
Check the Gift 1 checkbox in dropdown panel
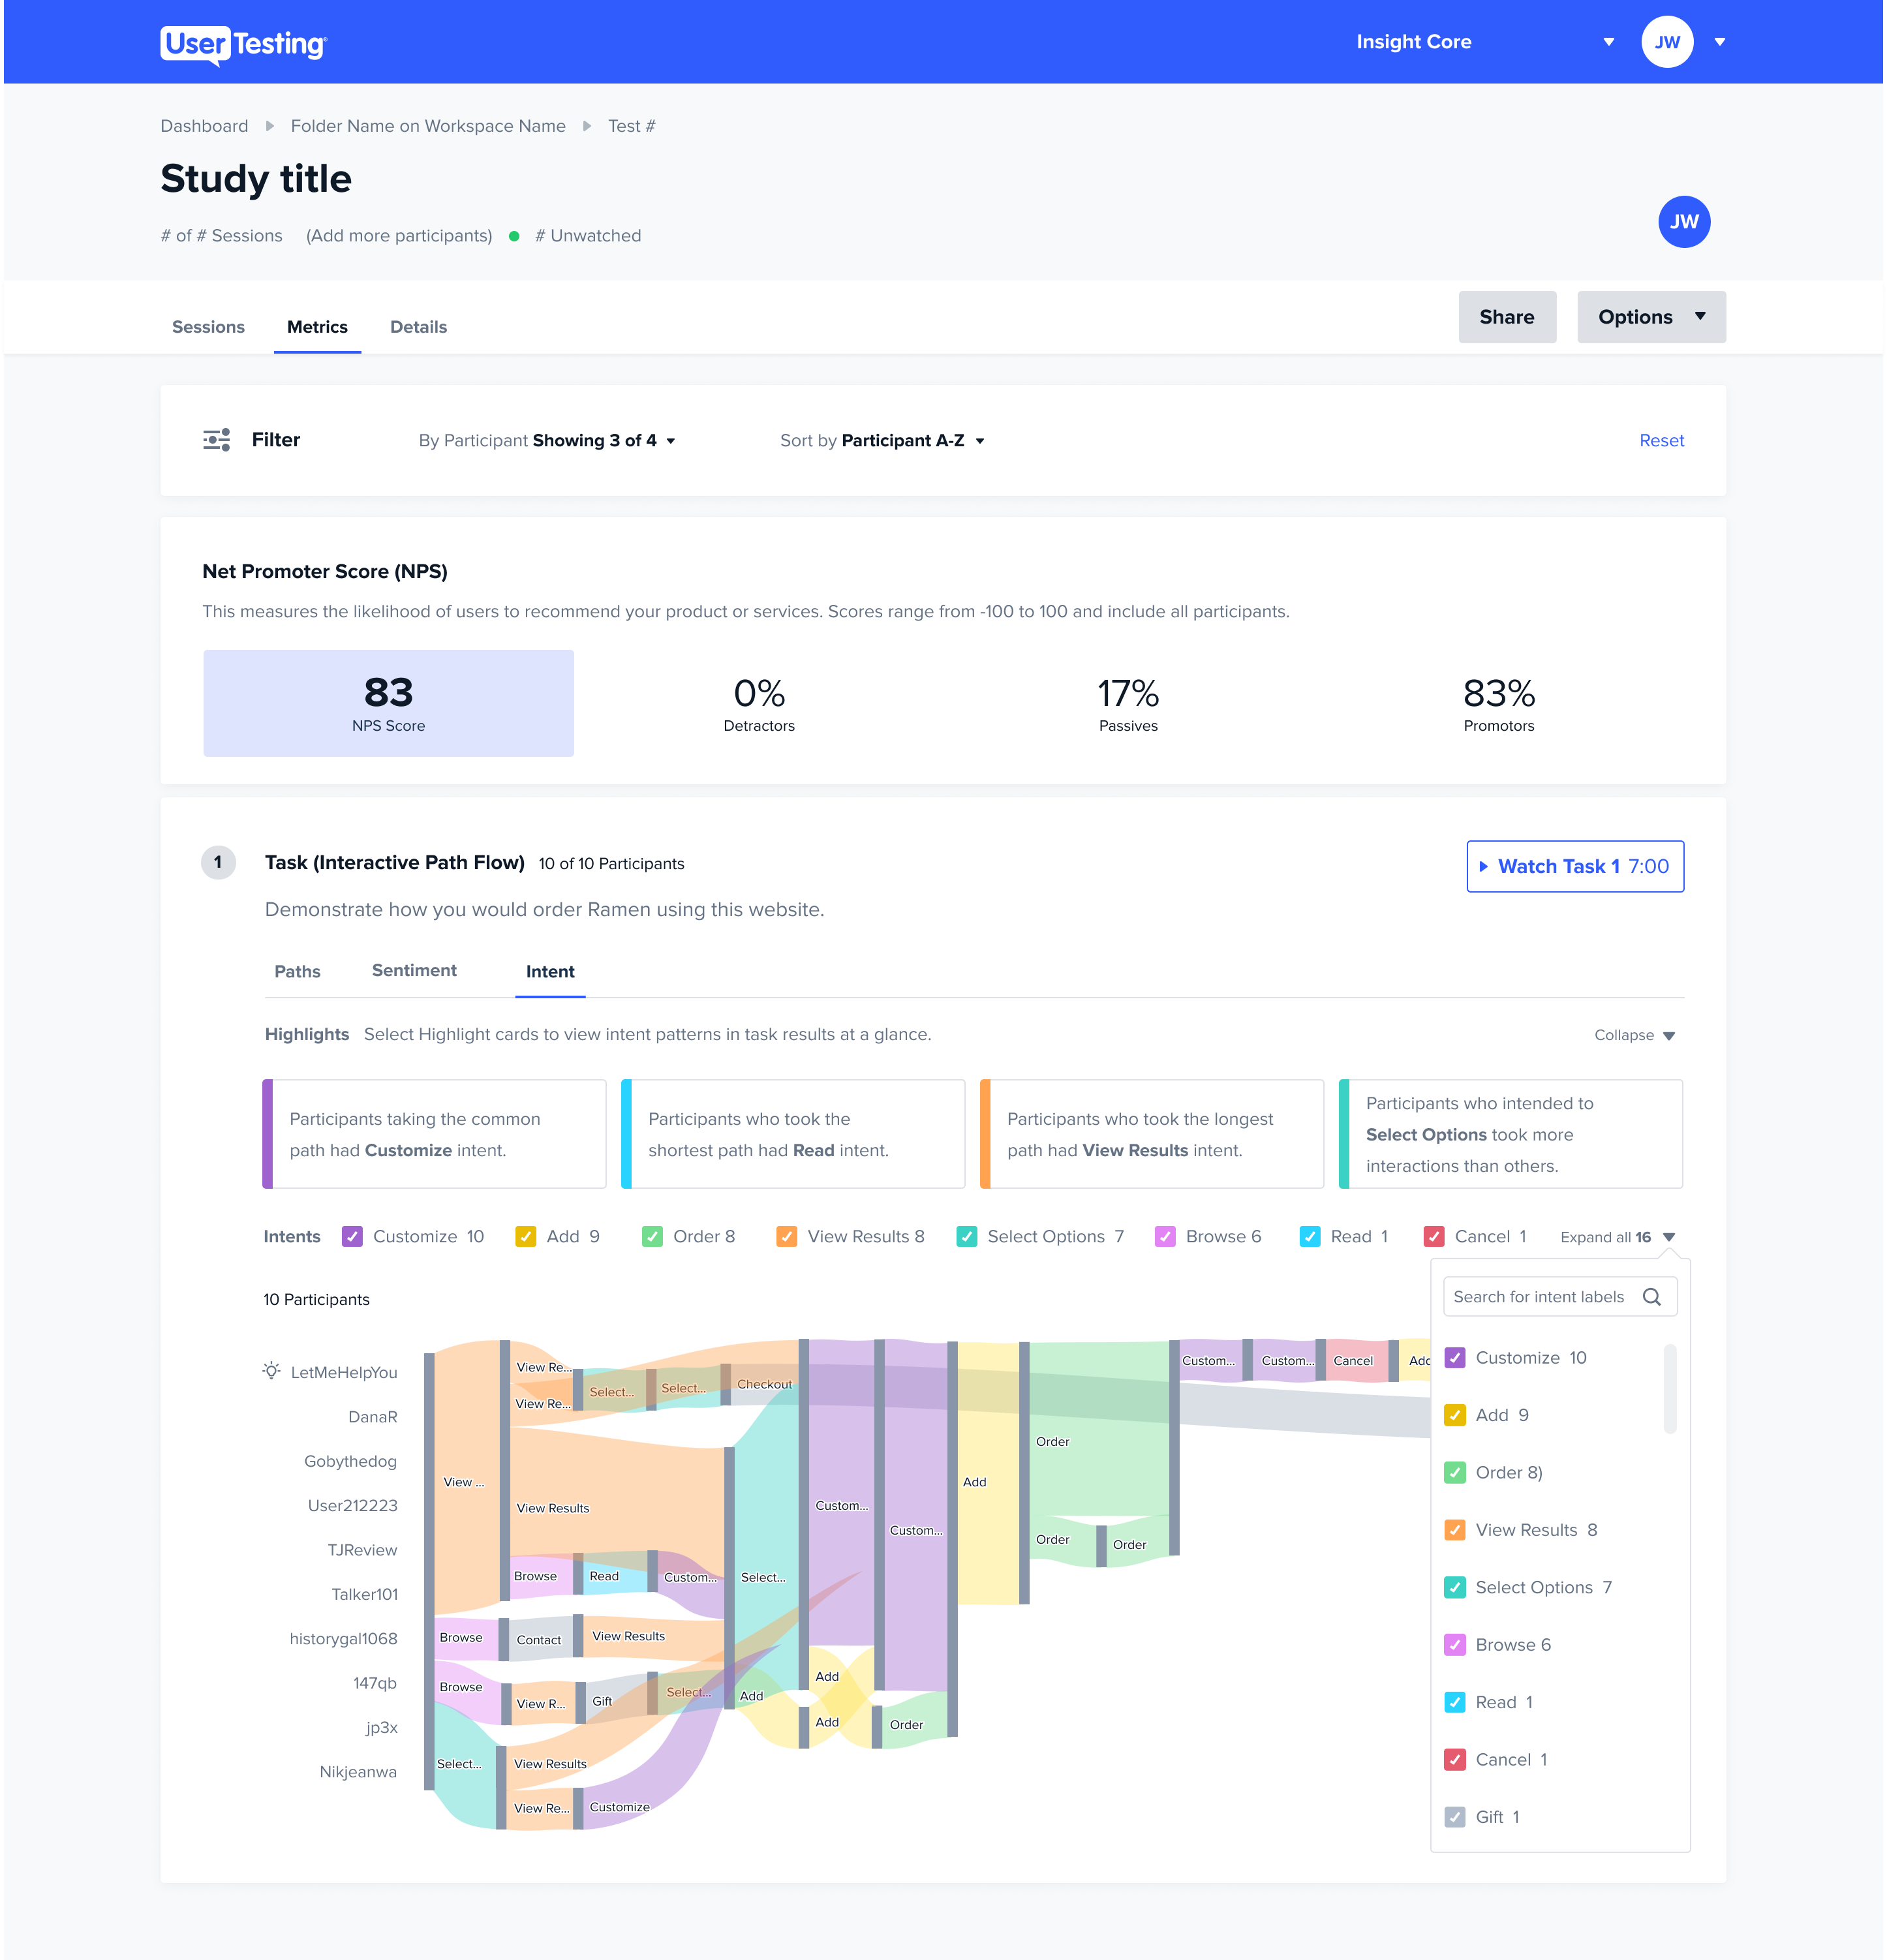[x=1455, y=1817]
